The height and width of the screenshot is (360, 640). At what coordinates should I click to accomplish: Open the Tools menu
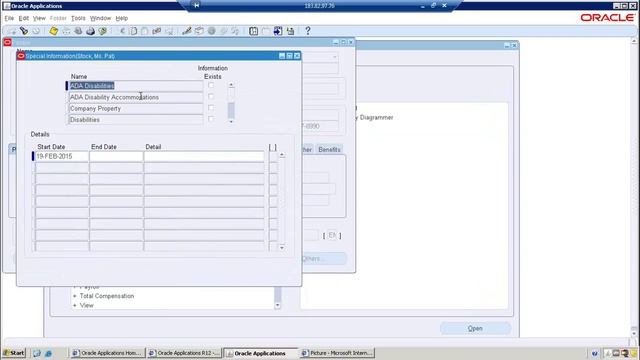[78, 18]
